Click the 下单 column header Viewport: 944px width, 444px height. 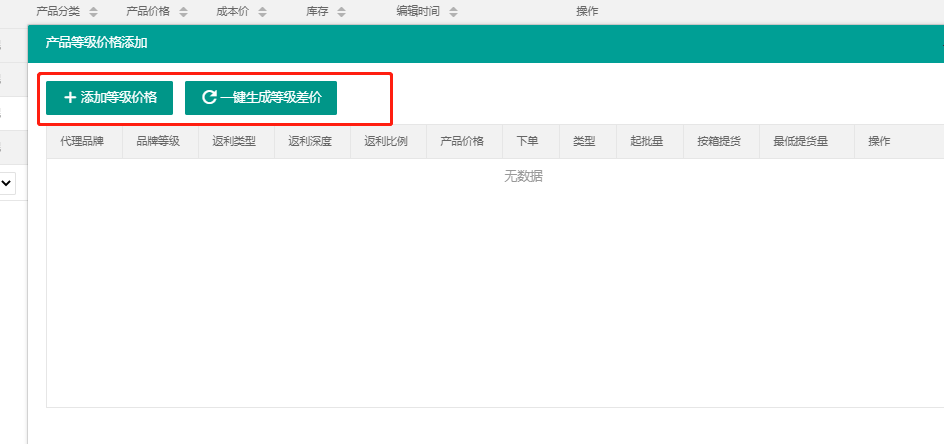527,142
